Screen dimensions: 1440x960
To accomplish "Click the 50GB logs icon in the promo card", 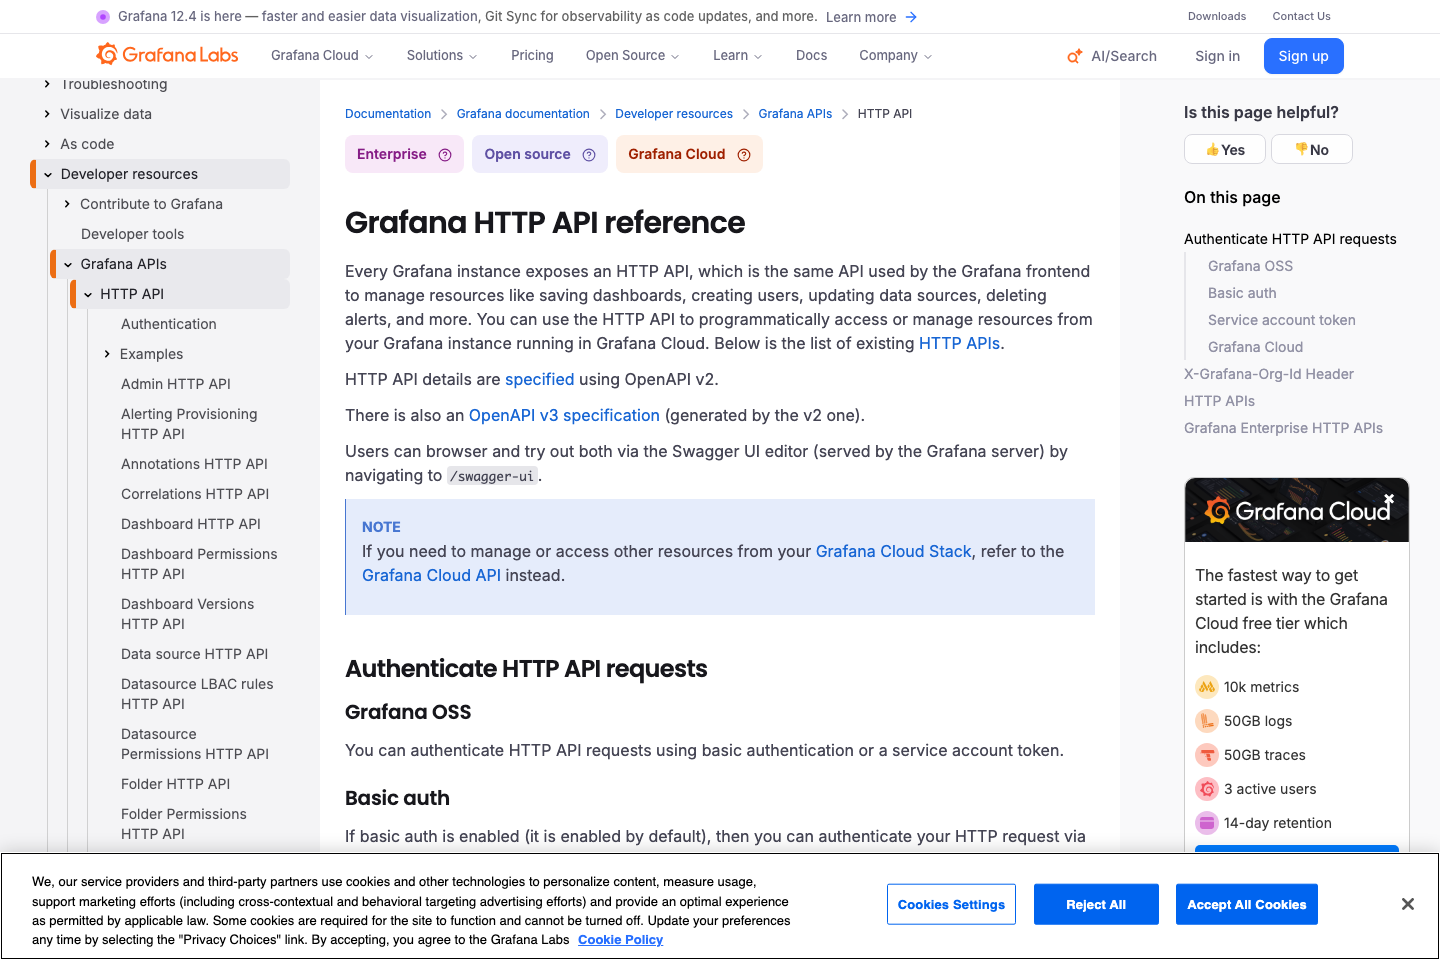I will tap(1206, 721).
